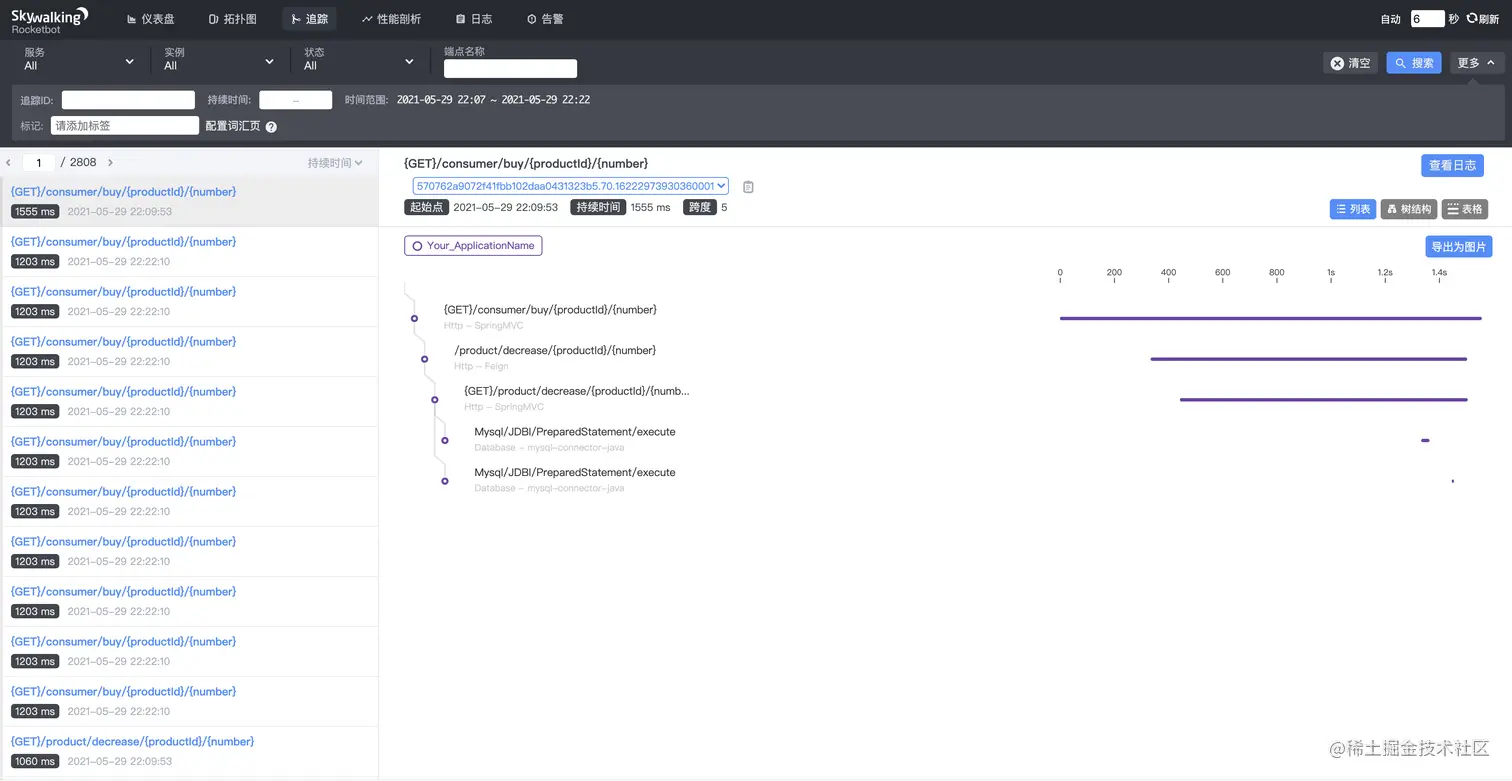Image resolution: width=1512 pixels, height=781 pixels.
Task: Go to next page of traces
Action: click(110, 162)
